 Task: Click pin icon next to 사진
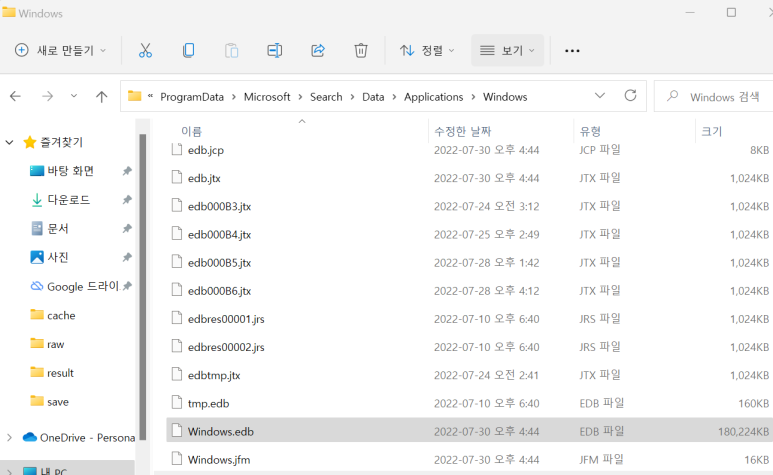[x=127, y=257]
